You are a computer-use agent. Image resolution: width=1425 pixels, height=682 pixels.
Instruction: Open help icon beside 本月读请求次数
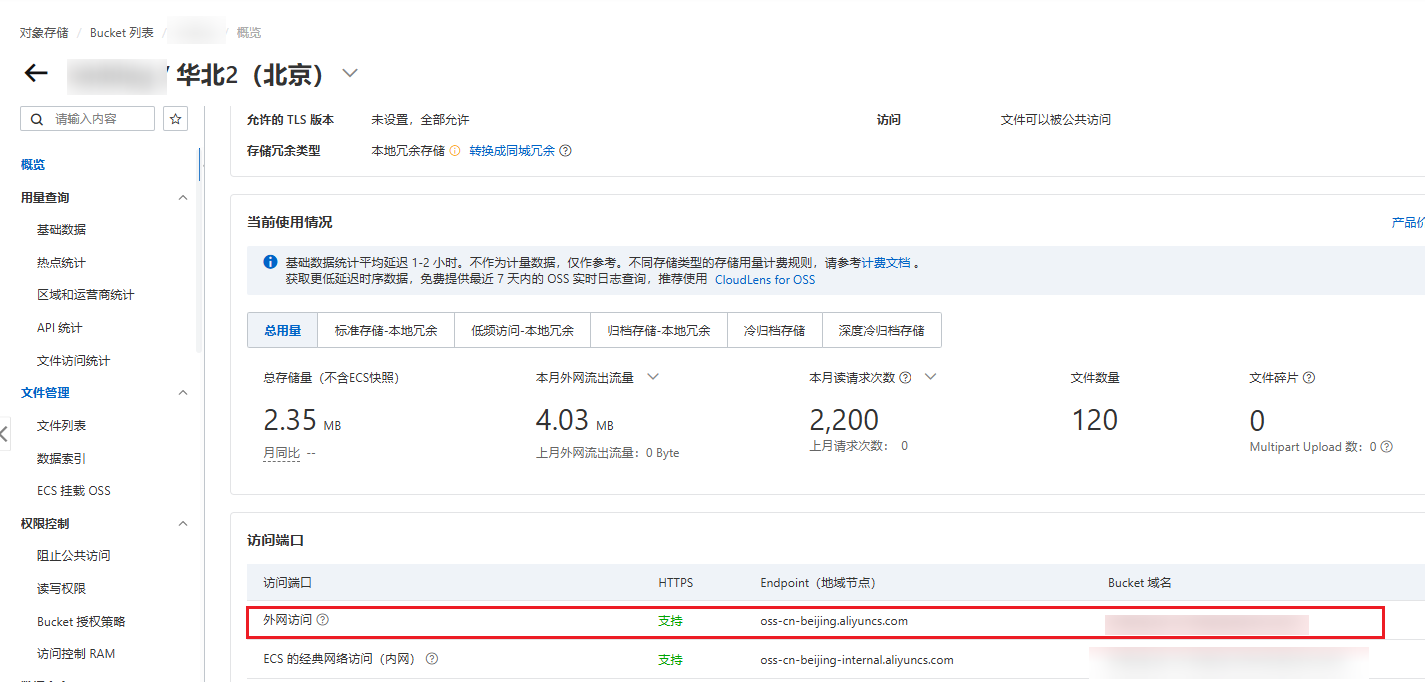point(905,378)
